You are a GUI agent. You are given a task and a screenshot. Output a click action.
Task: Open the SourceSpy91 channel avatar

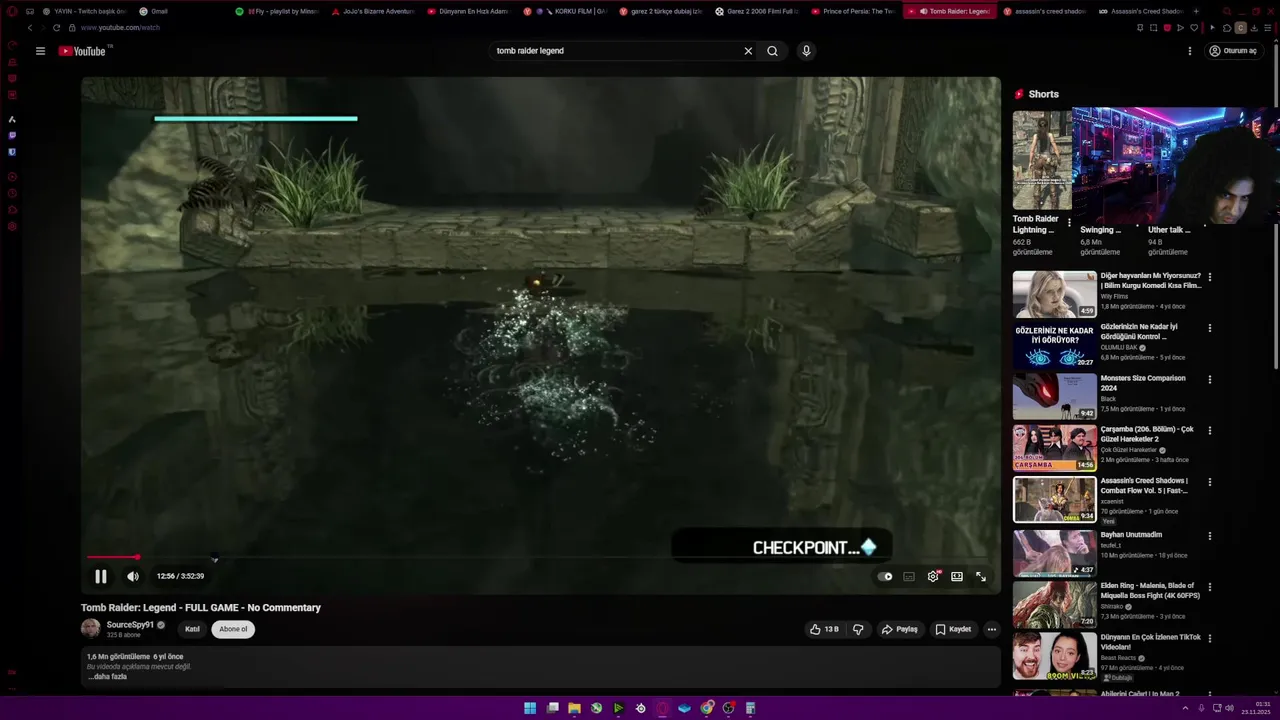91,628
